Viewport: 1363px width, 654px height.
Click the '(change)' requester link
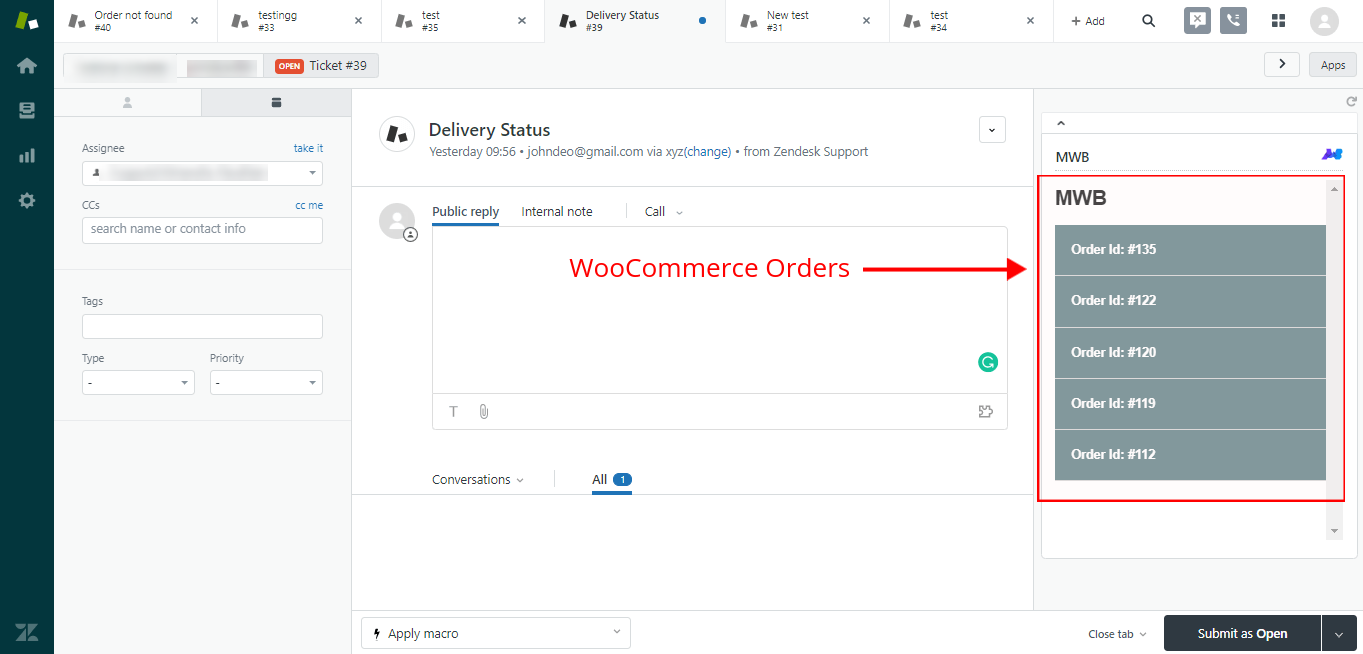(x=708, y=152)
